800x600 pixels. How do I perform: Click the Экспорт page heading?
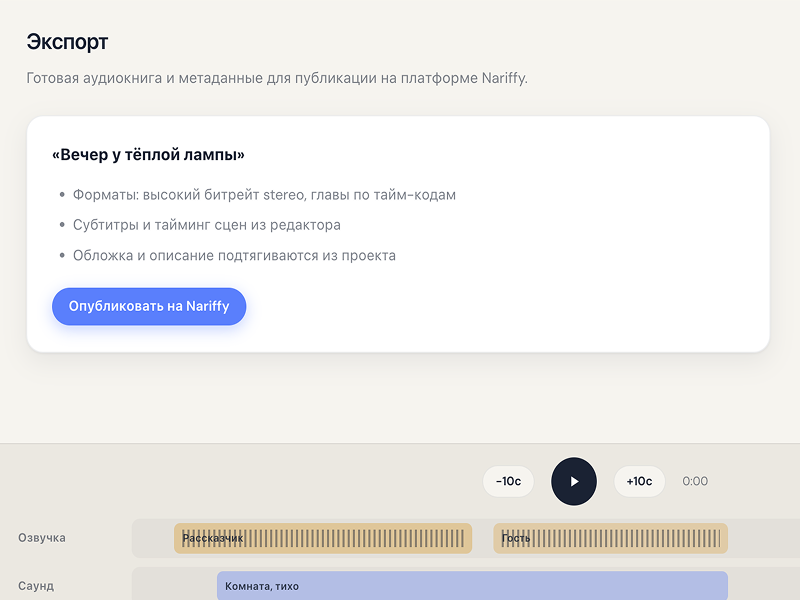tap(67, 42)
